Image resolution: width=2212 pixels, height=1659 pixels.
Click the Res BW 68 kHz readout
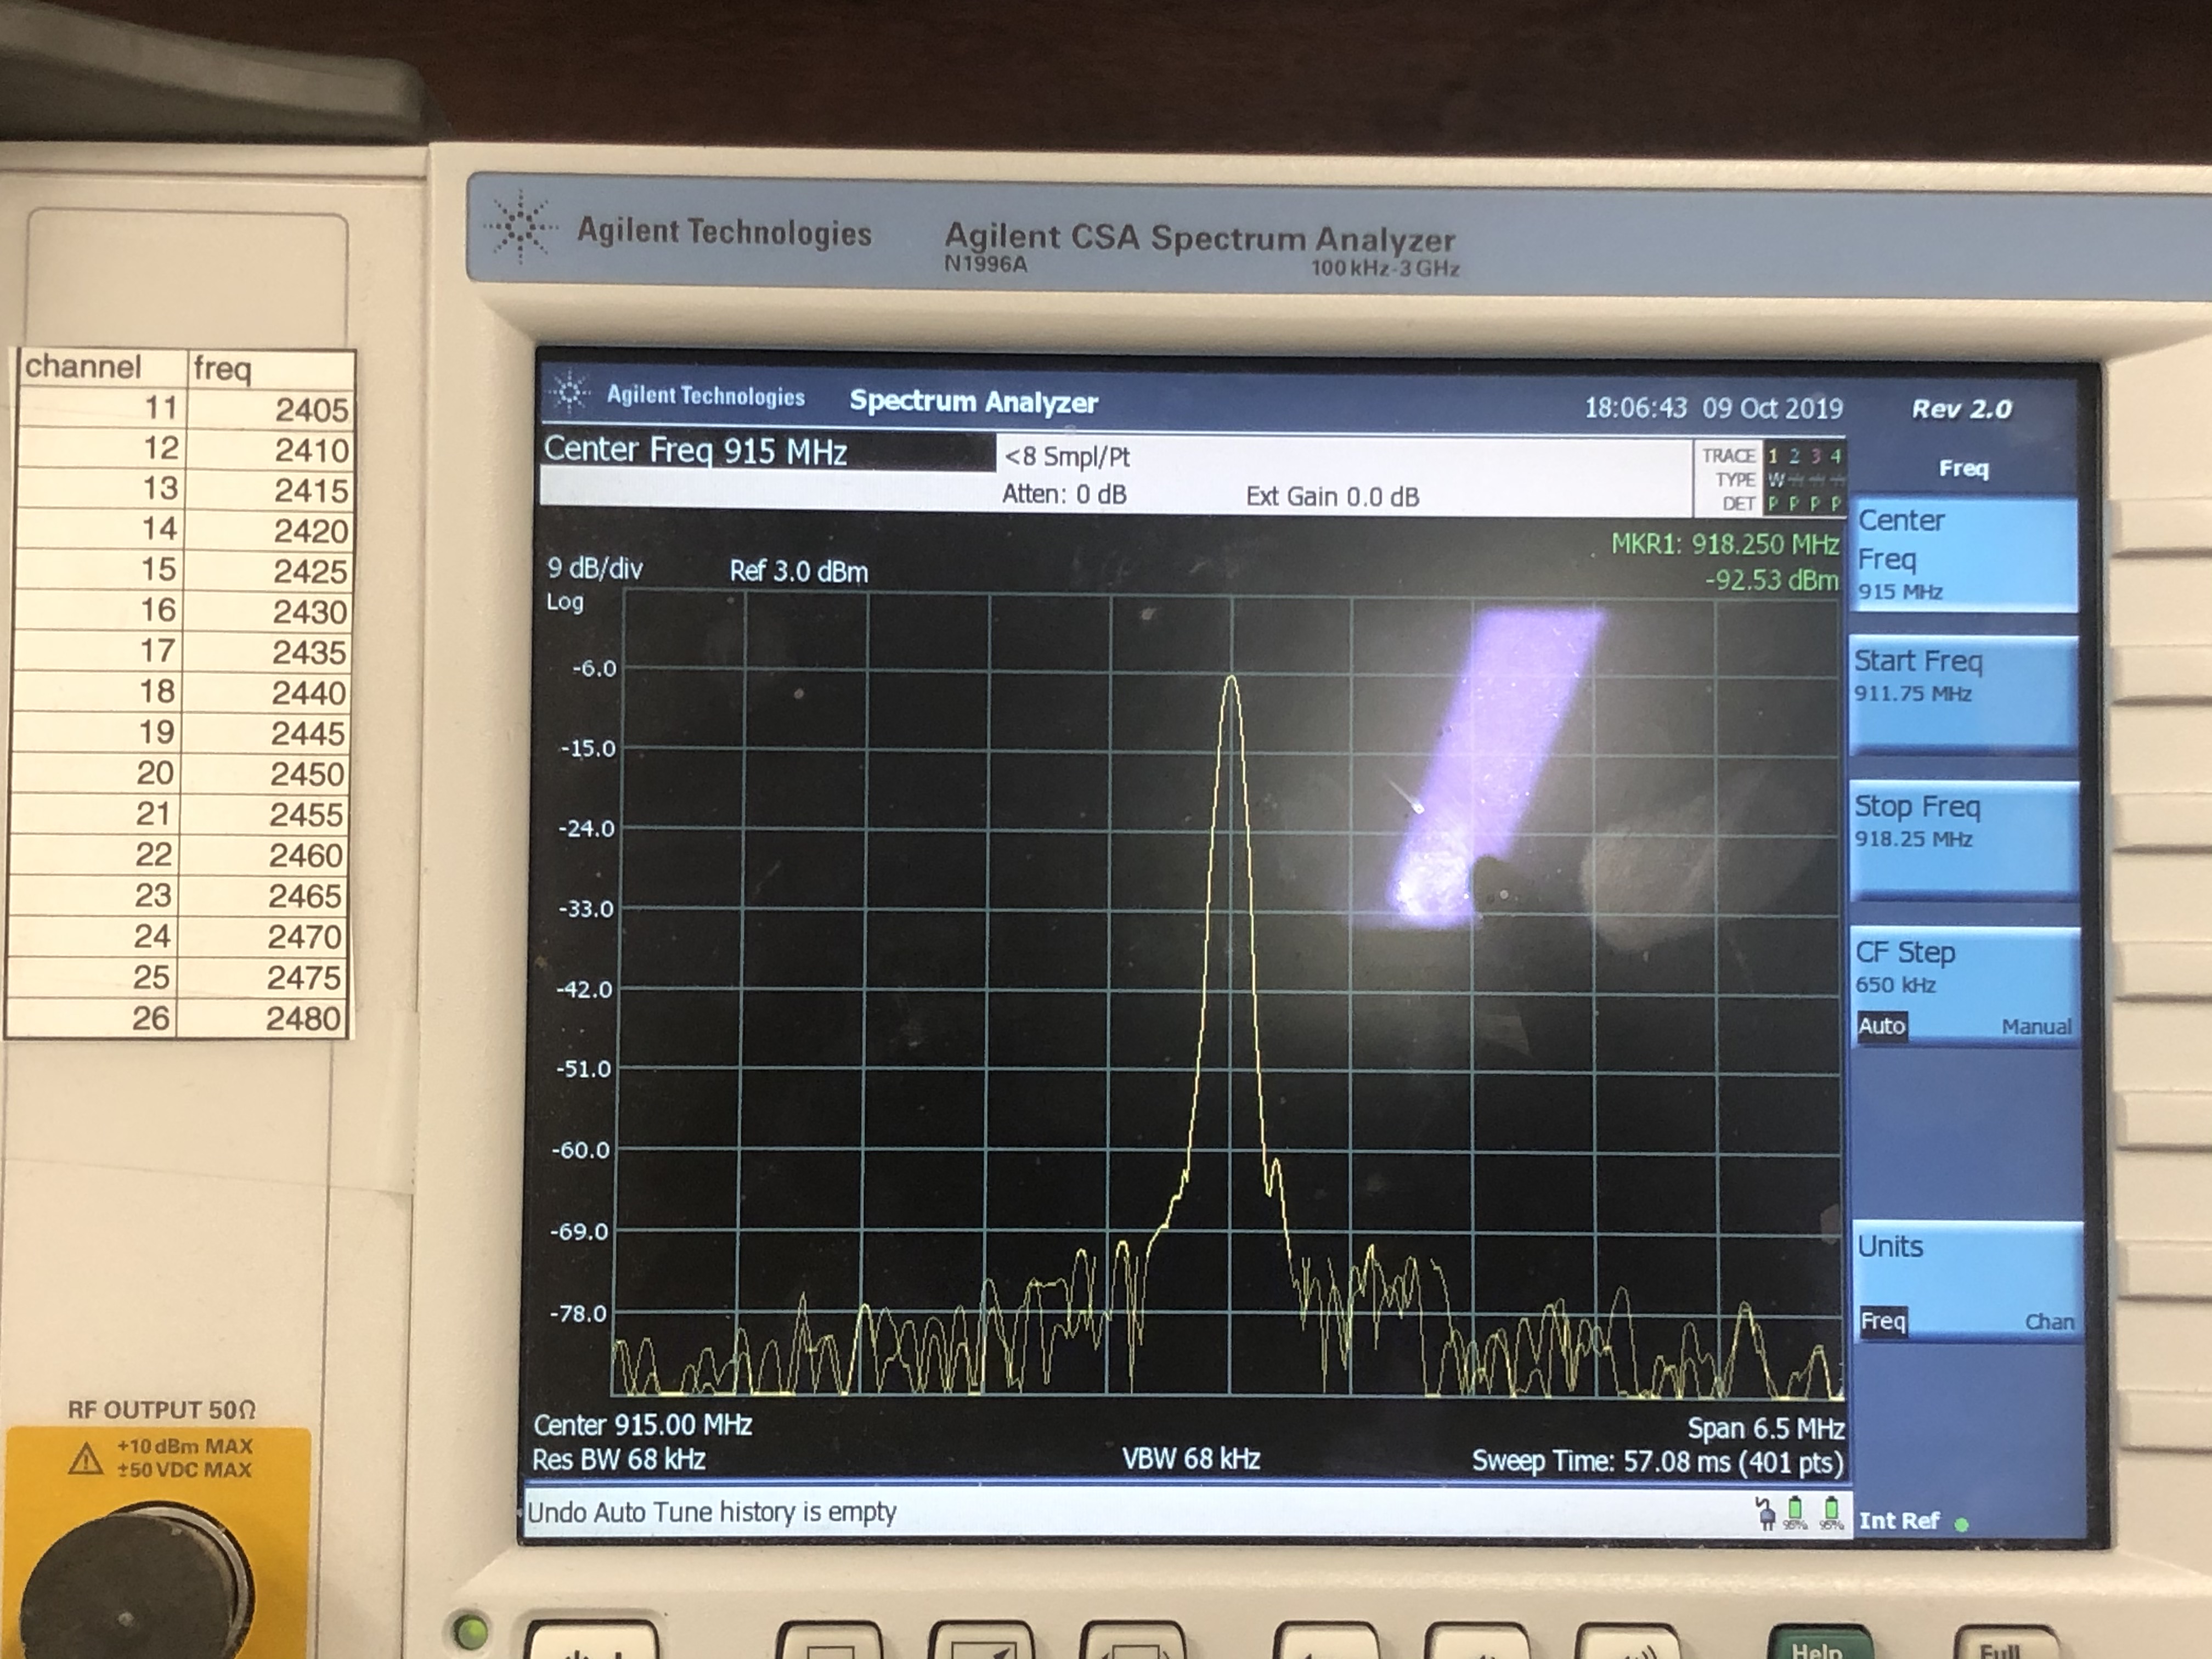coord(618,1460)
